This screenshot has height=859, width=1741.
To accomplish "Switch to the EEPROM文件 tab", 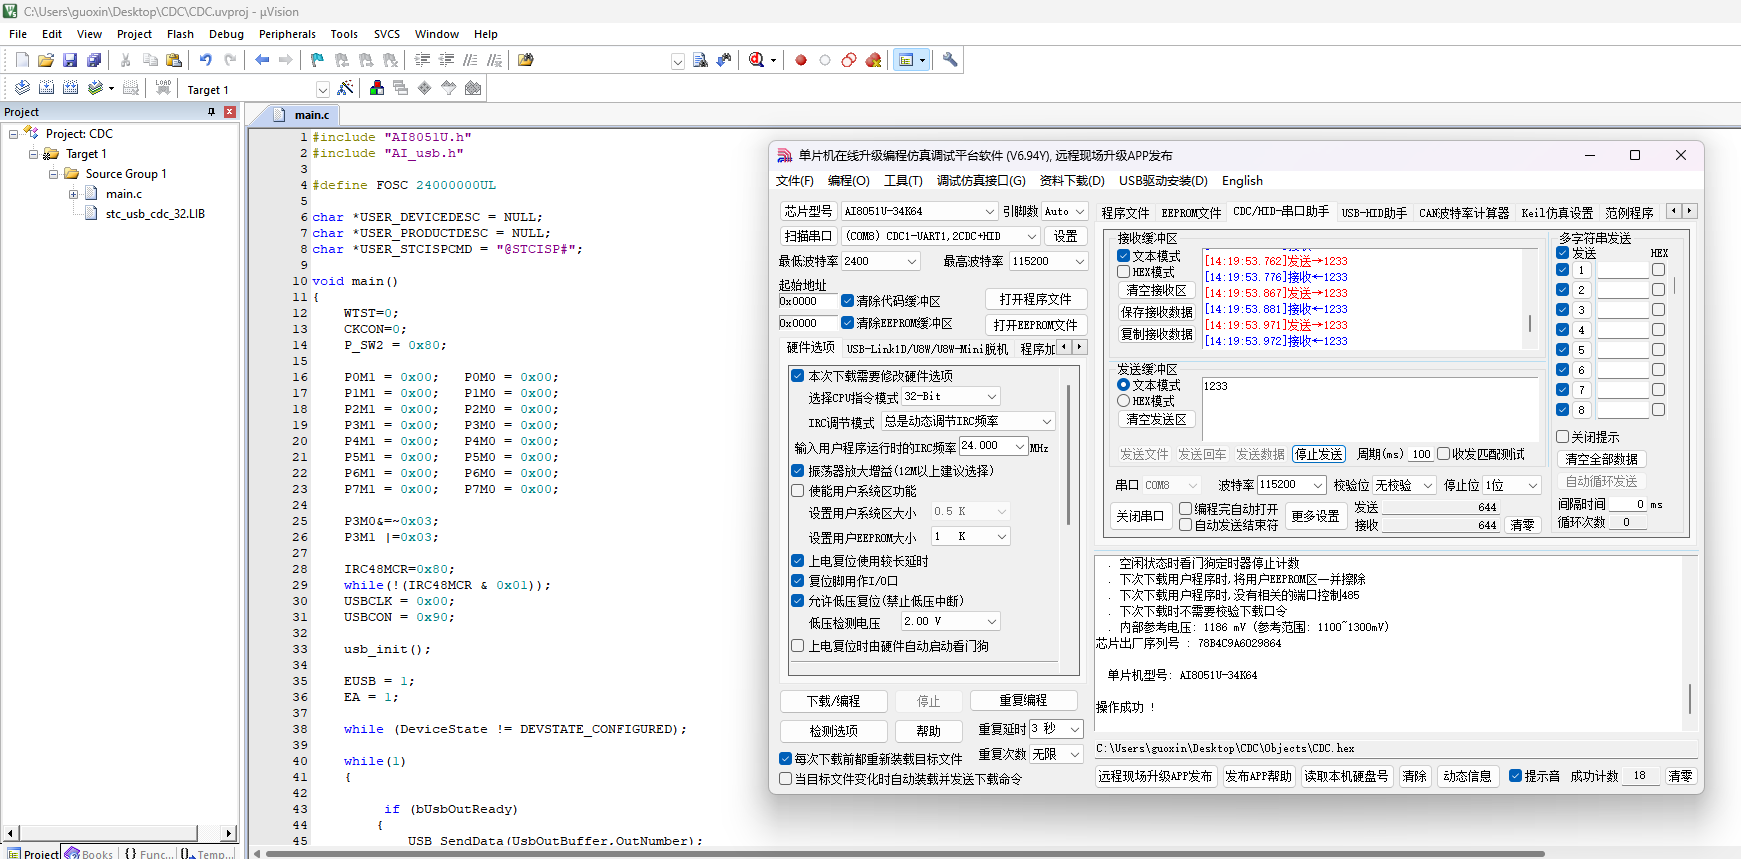I will click(1191, 213).
